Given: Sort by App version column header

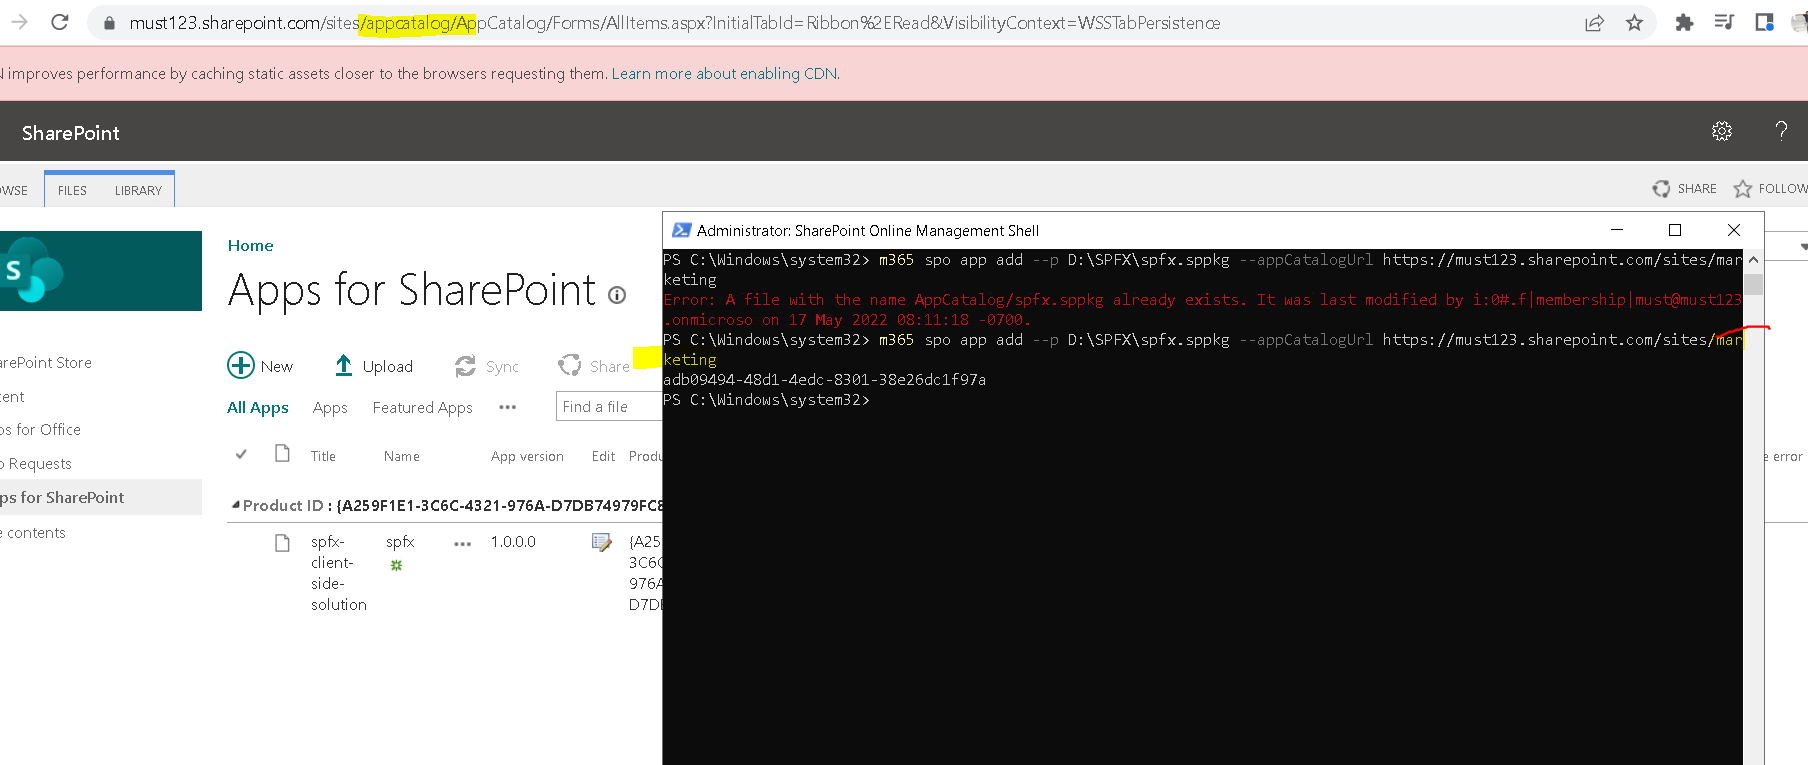Looking at the screenshot, I should click(527, 456).
